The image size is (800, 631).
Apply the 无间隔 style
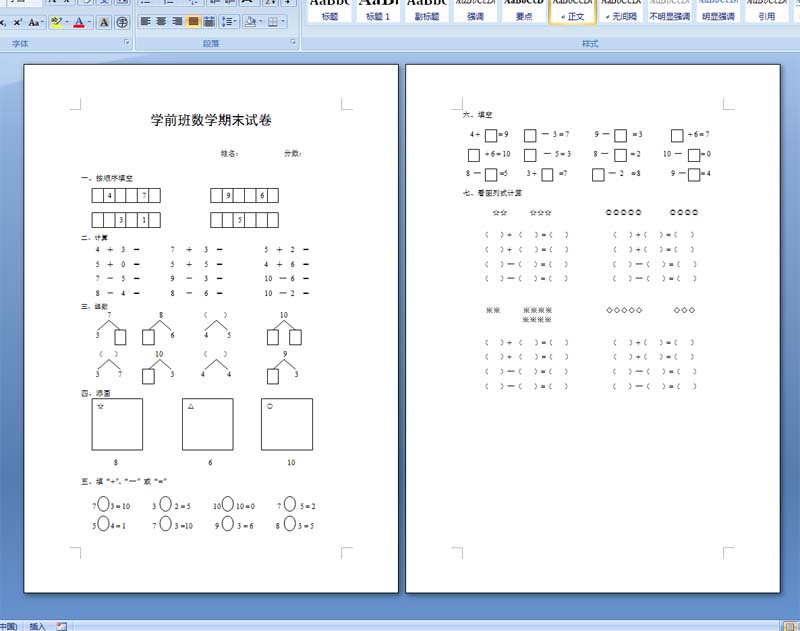point(621,11)
